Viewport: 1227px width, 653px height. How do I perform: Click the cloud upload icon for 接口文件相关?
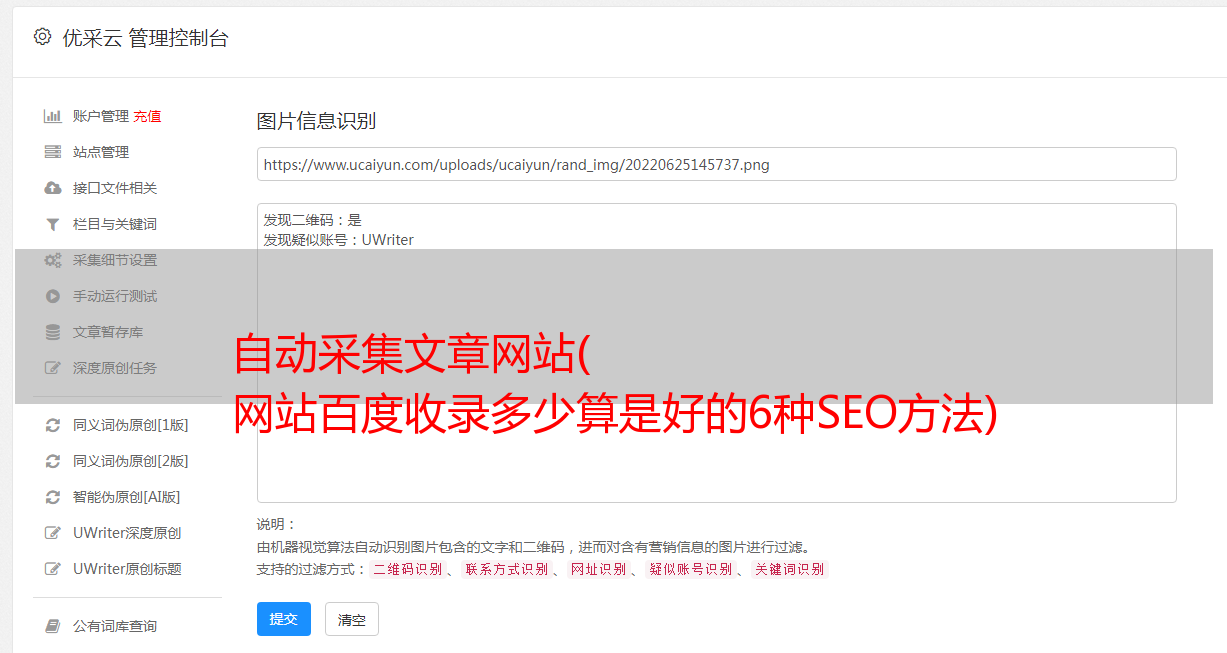(53, 188)
